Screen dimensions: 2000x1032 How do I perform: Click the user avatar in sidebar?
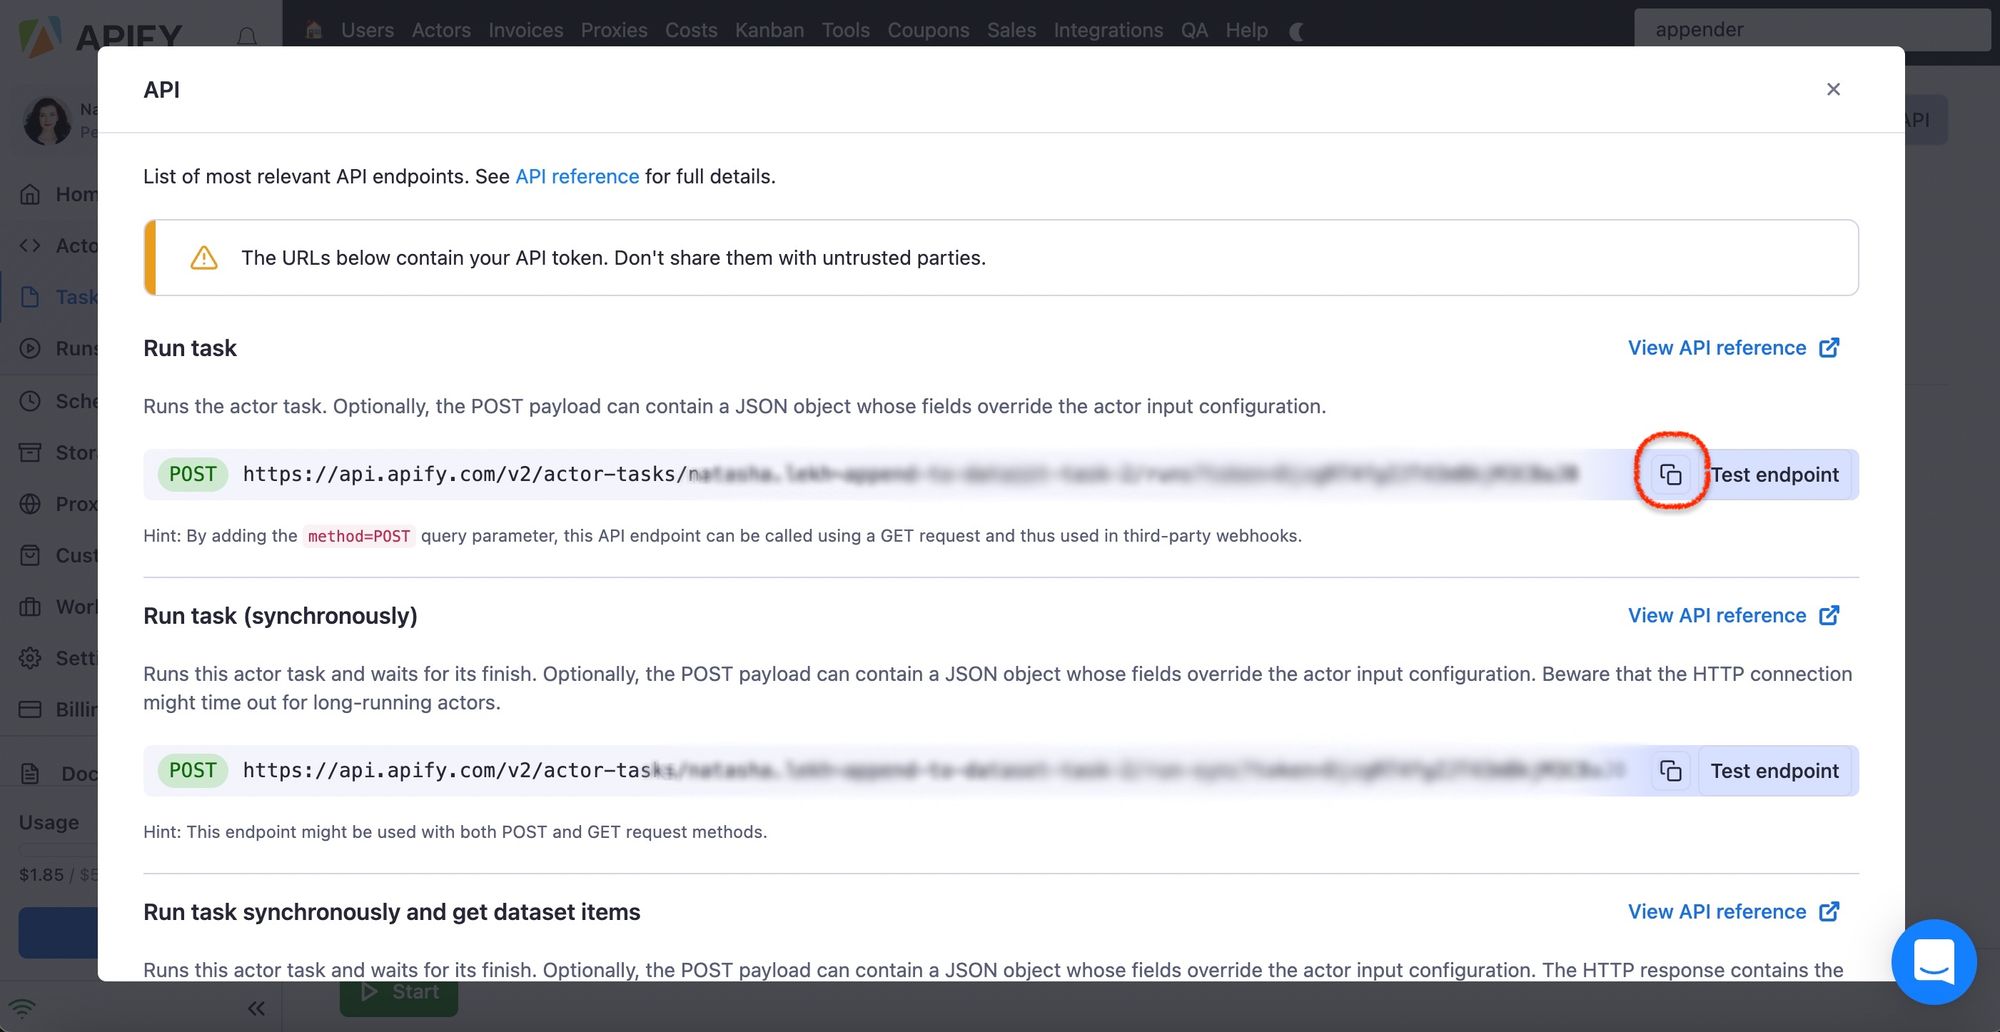click(46, 121)
